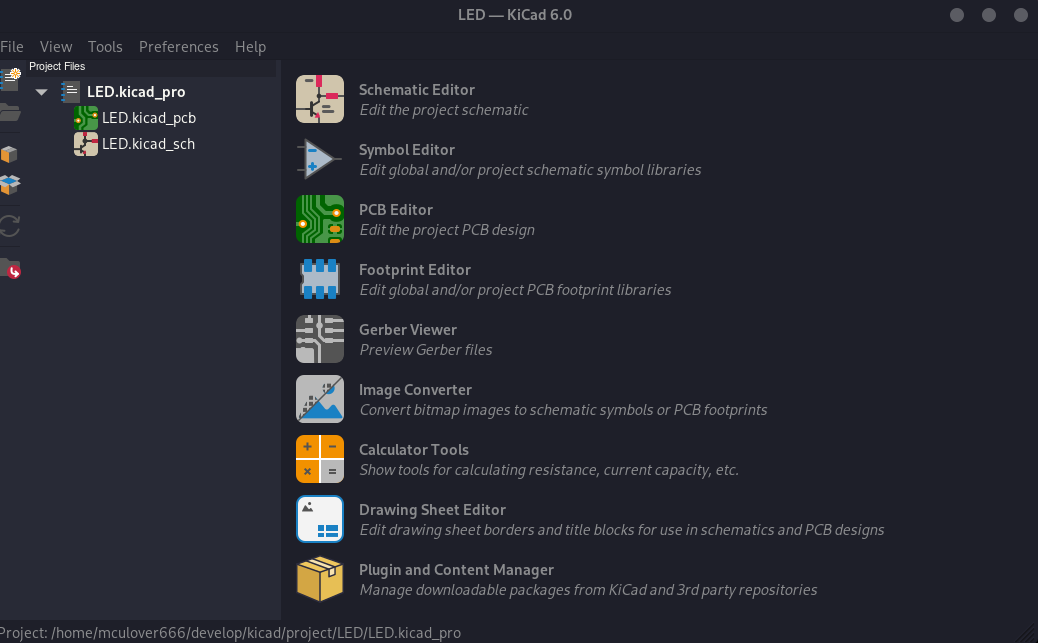Launch the Drawing Sheet Editor icon
The height and width of the screenshot is (643, 1038).
point(320,519)
